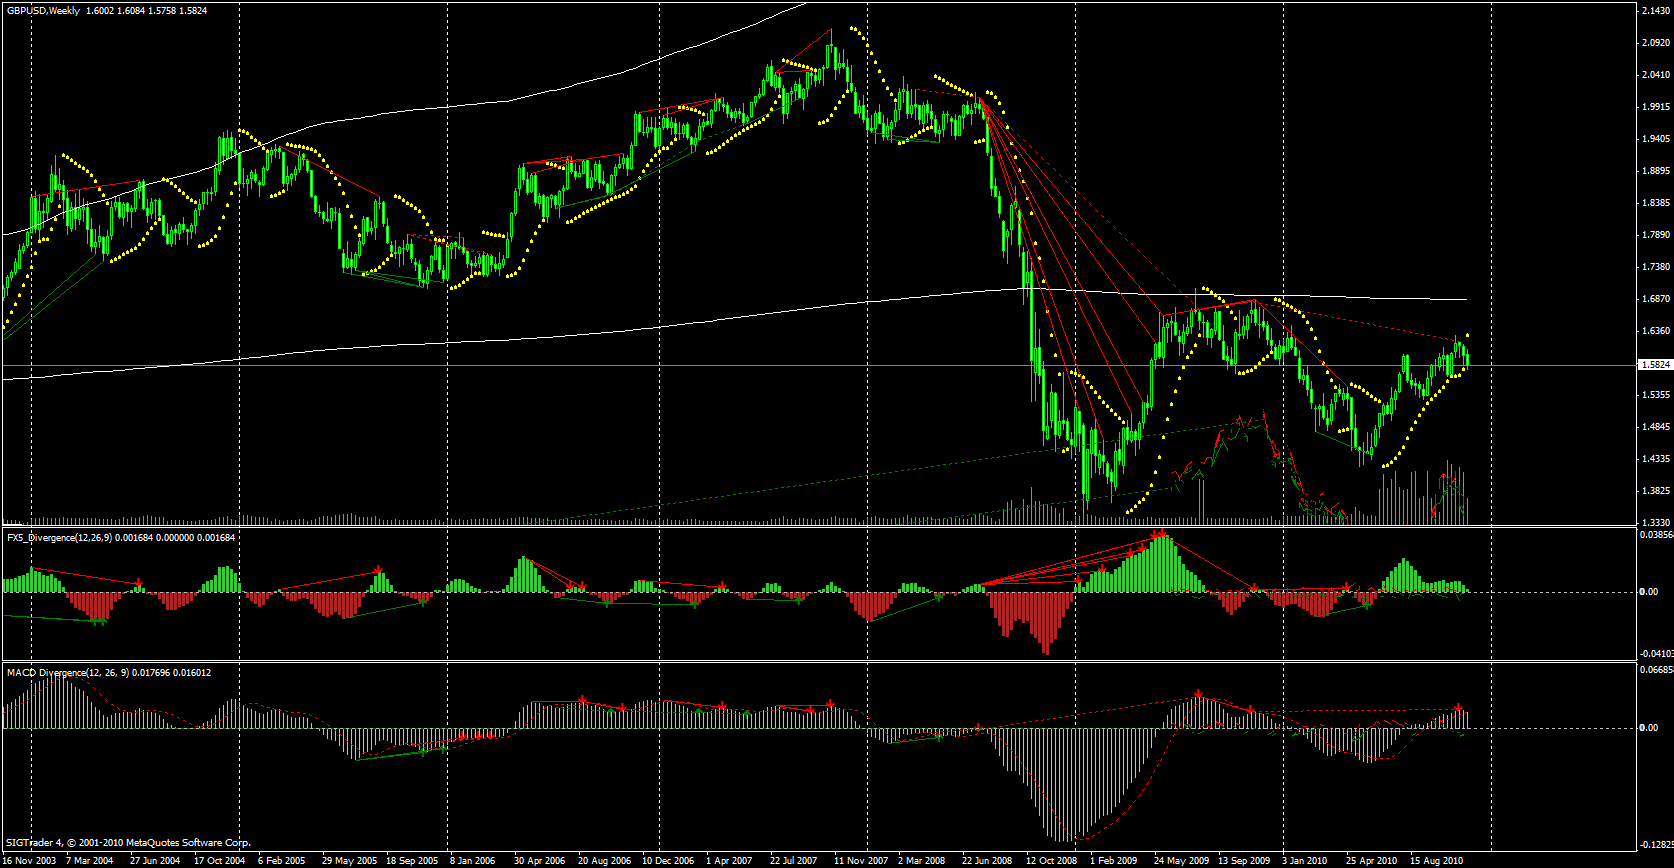
Task: Click the 10 Dec 2006 date label
Action: click(668, 860)
